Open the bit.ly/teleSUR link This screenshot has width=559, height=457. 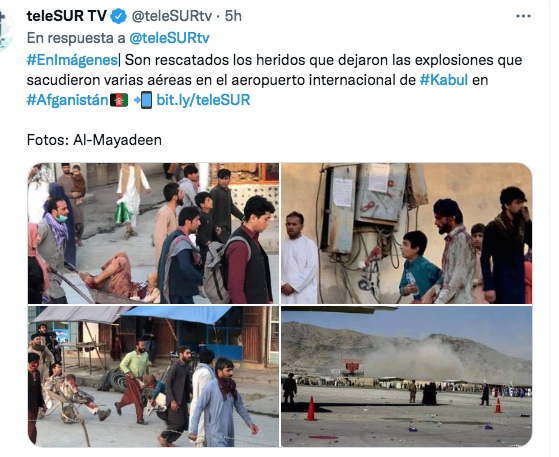coord(203,100)
